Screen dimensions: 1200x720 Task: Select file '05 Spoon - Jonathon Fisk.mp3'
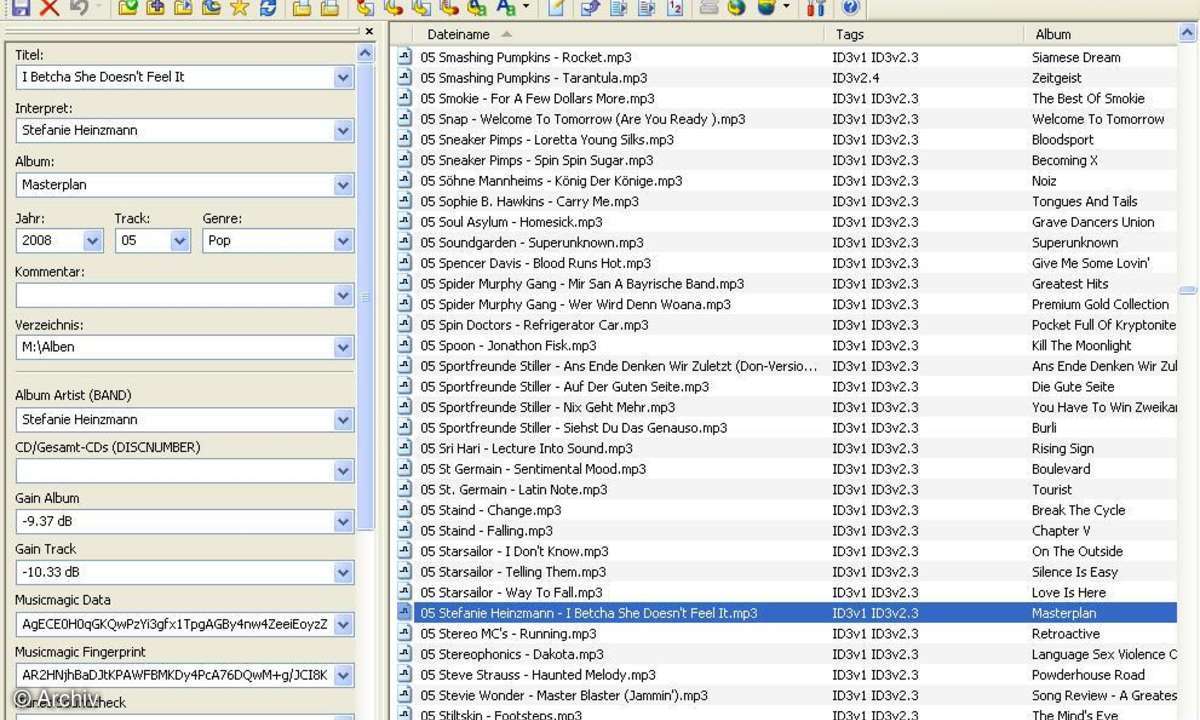[x=508, y=345]
